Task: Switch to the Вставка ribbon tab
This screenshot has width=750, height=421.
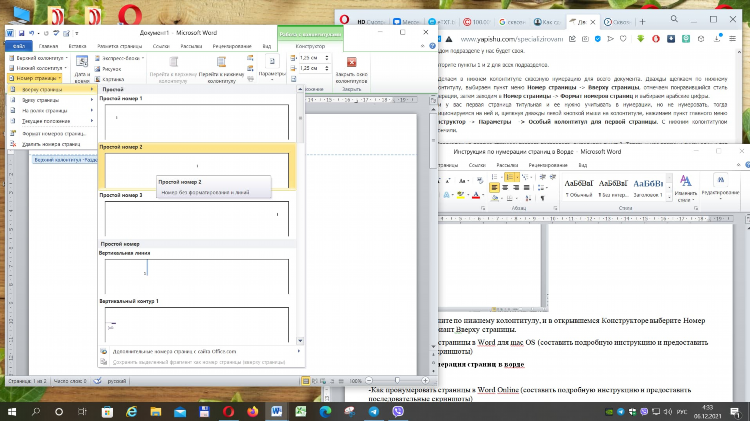Action: coord(77,46)
